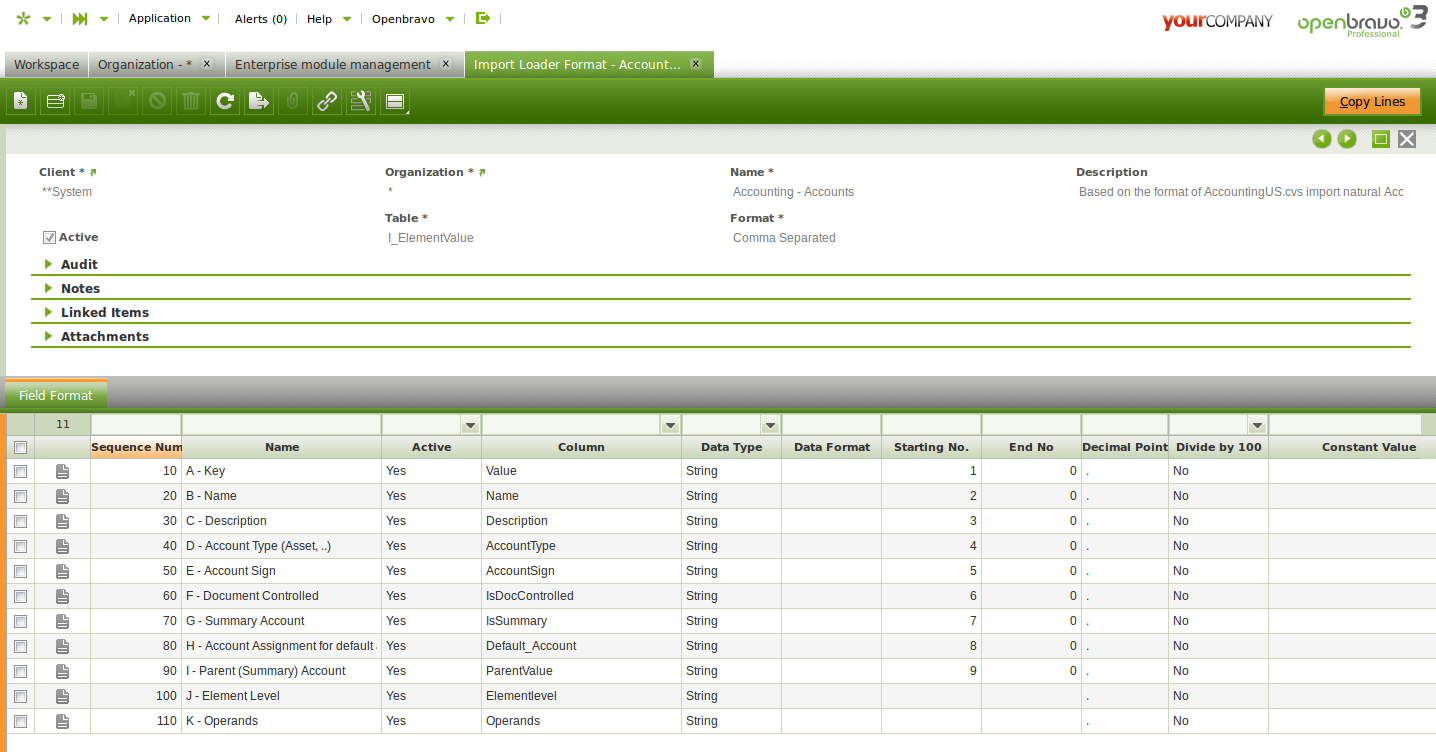Open the Application menu
The width and height of the screenshot is (1436, 752).
169,18
